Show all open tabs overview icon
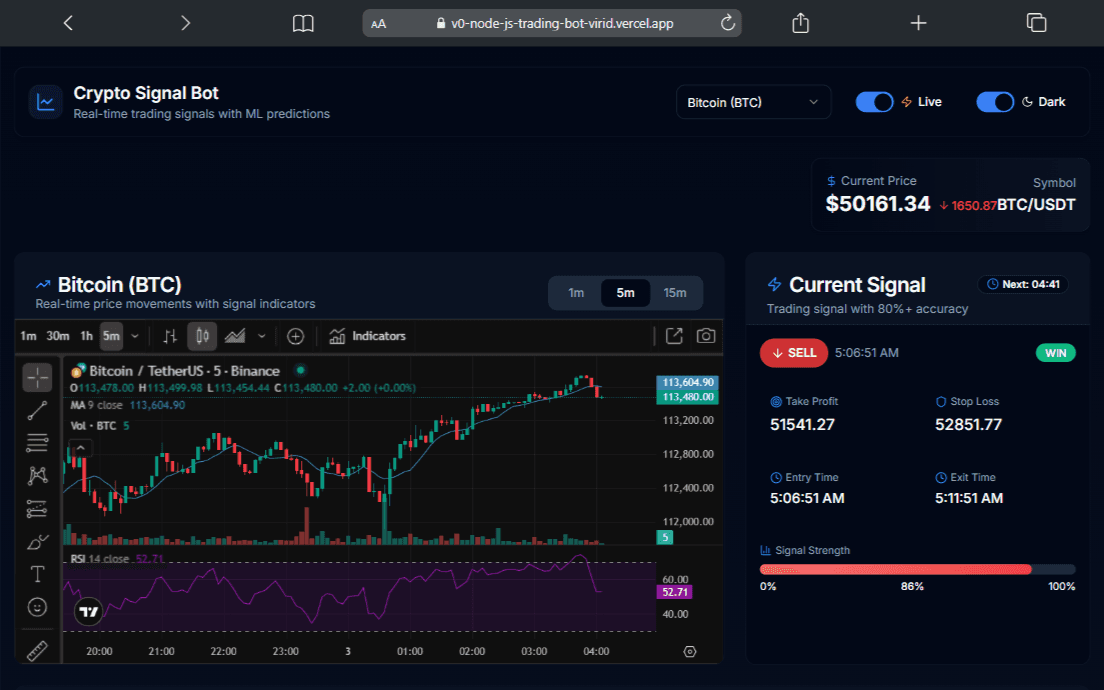1104x690 pixels. [1036, 23]
